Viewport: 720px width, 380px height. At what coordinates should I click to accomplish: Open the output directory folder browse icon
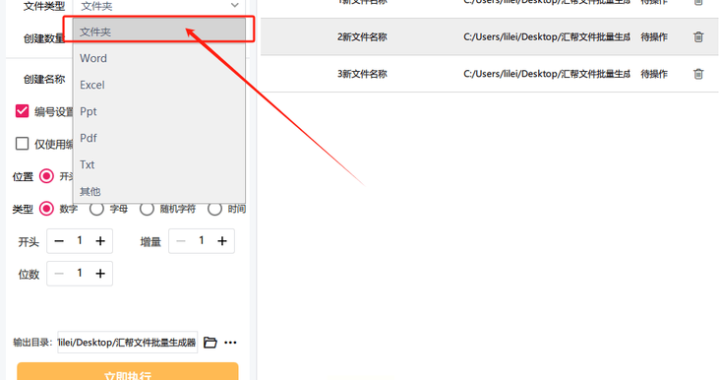(x=210, y=342)
